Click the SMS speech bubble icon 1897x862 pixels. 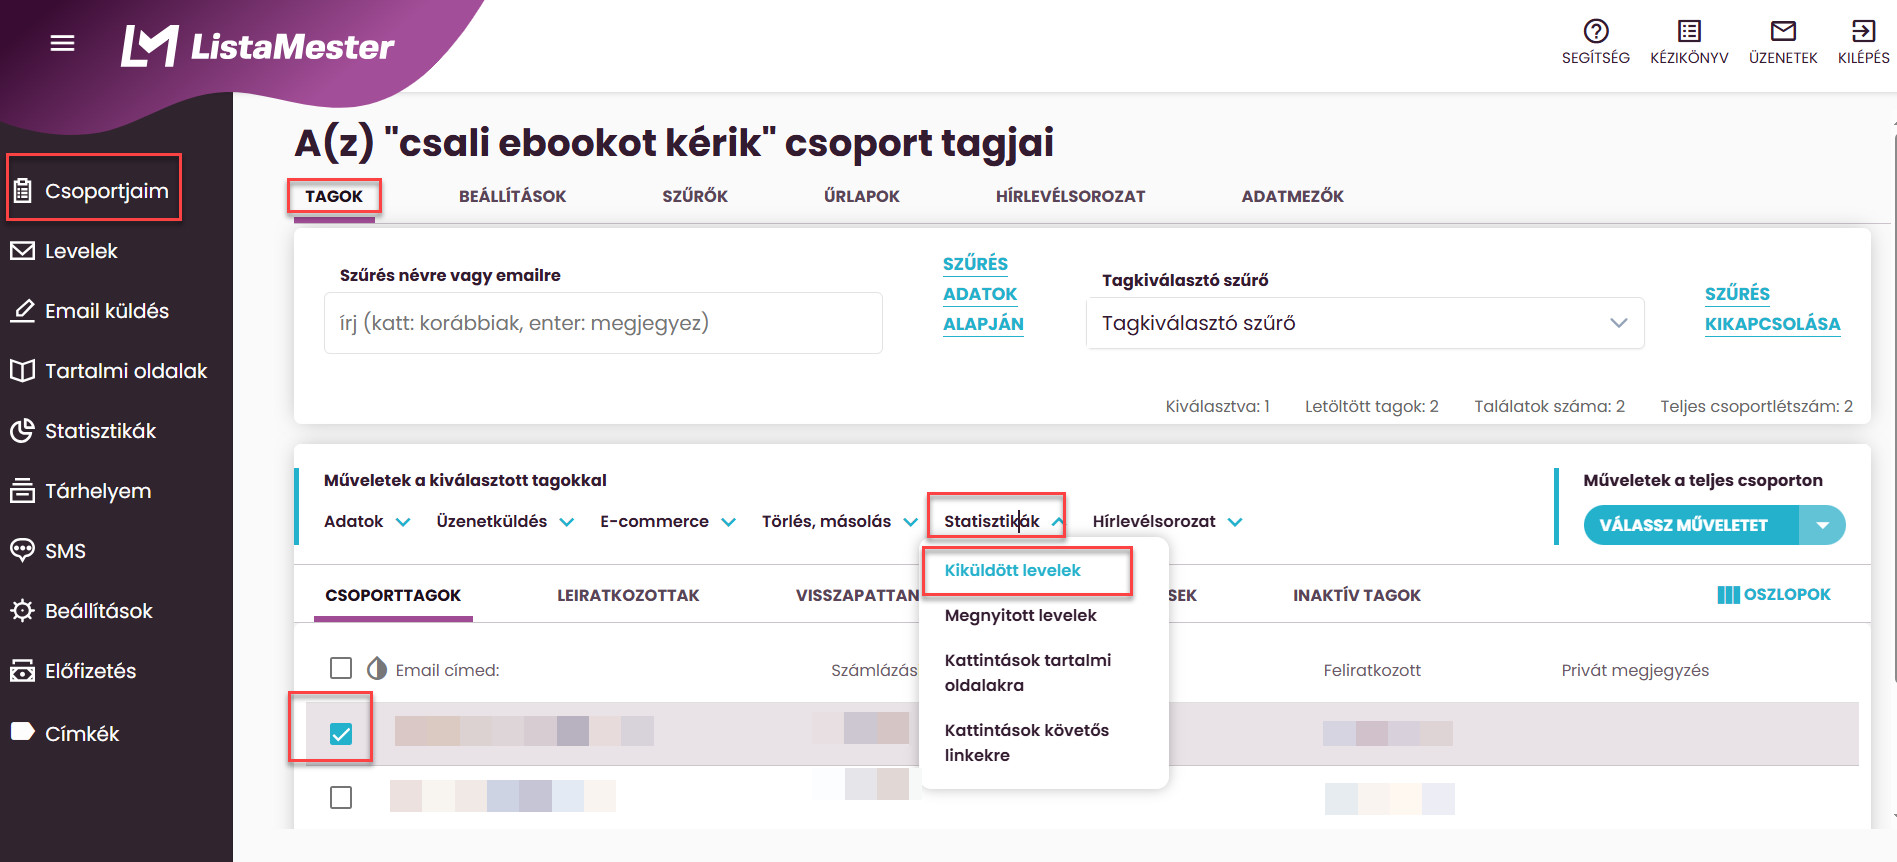23,551
